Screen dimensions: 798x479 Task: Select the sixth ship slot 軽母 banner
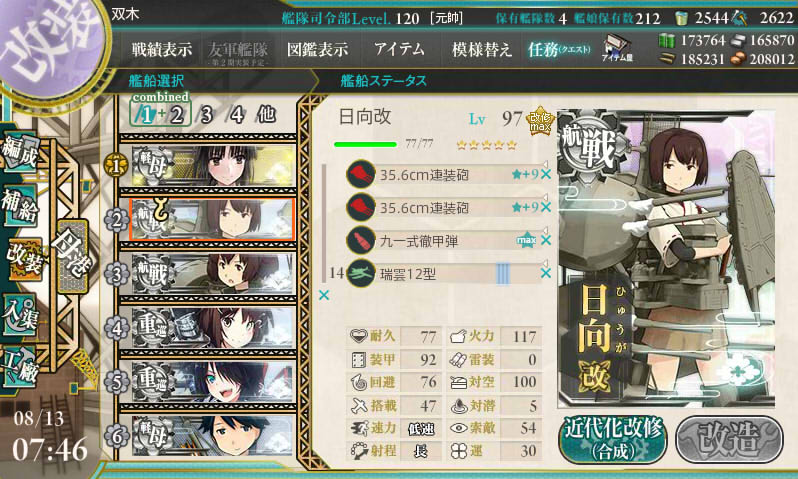point(213,435)
